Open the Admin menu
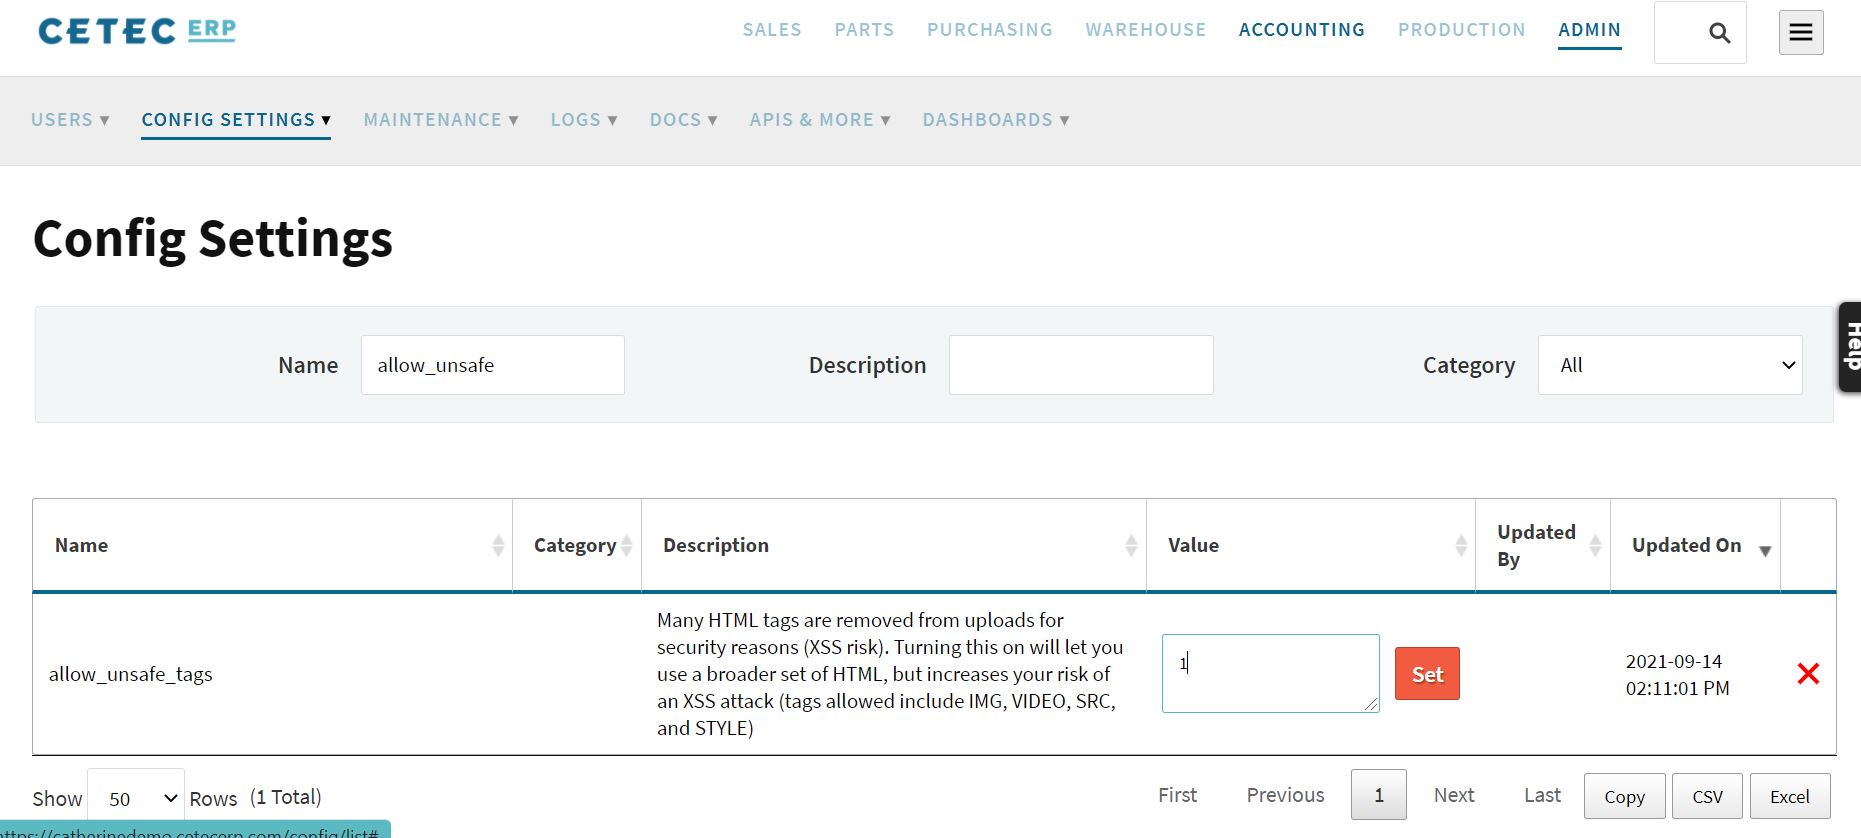 point(1589,30)
